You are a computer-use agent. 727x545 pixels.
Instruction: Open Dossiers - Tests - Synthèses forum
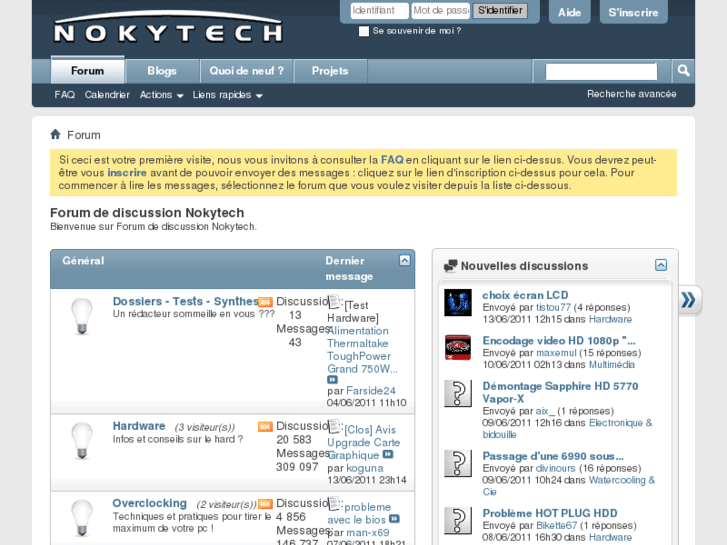[185, 301]
